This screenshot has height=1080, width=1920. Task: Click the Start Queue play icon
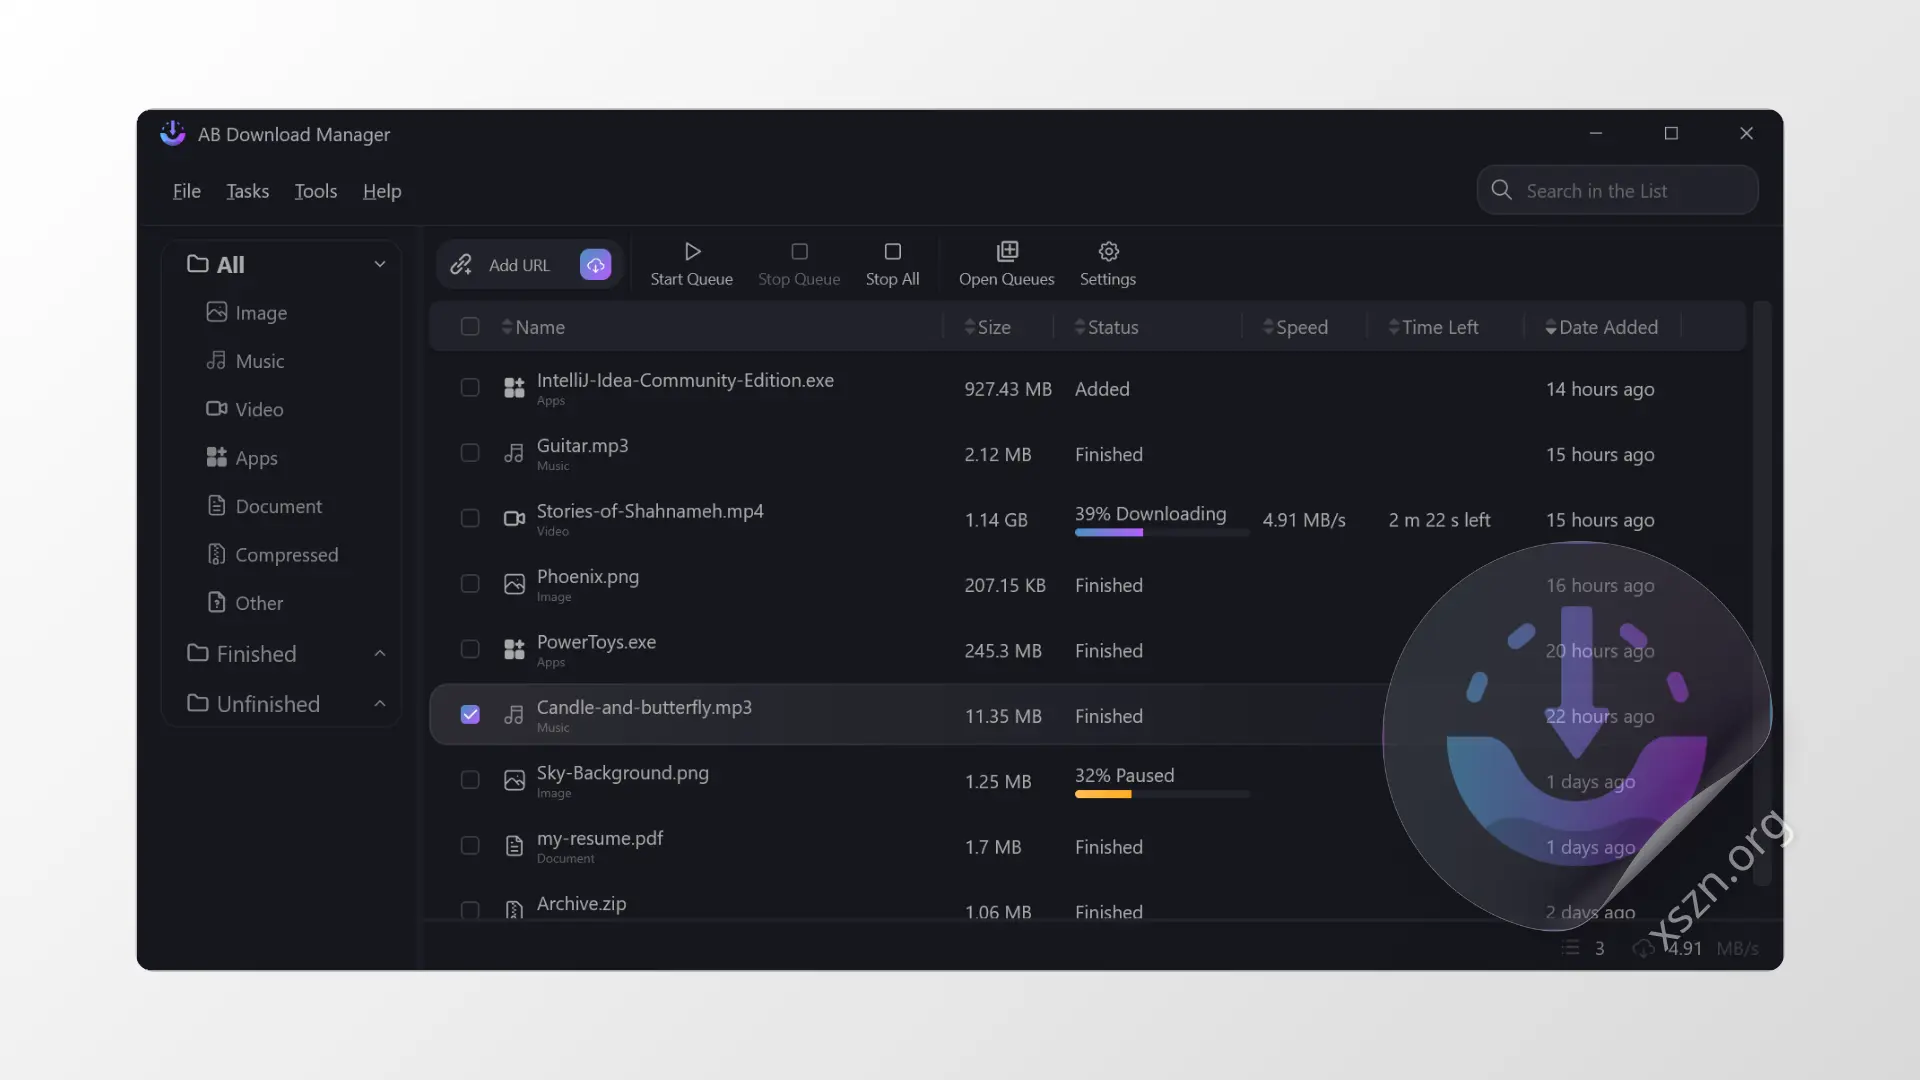(692, 251)
